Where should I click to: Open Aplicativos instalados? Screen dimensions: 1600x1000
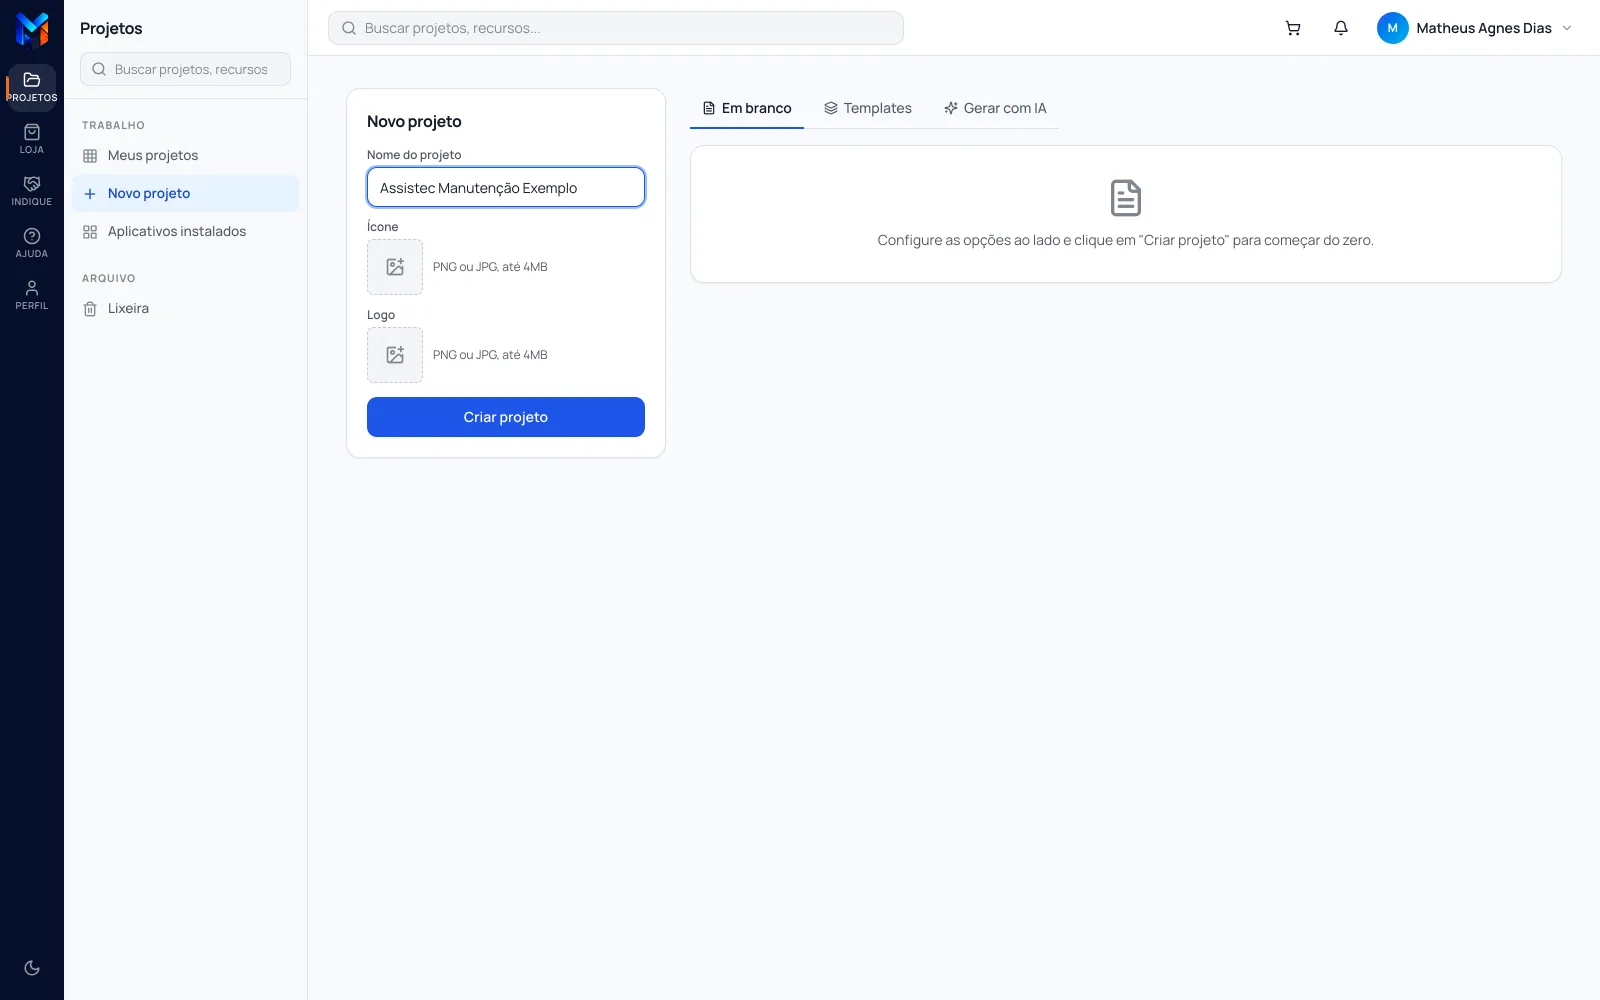click(186, 231)
